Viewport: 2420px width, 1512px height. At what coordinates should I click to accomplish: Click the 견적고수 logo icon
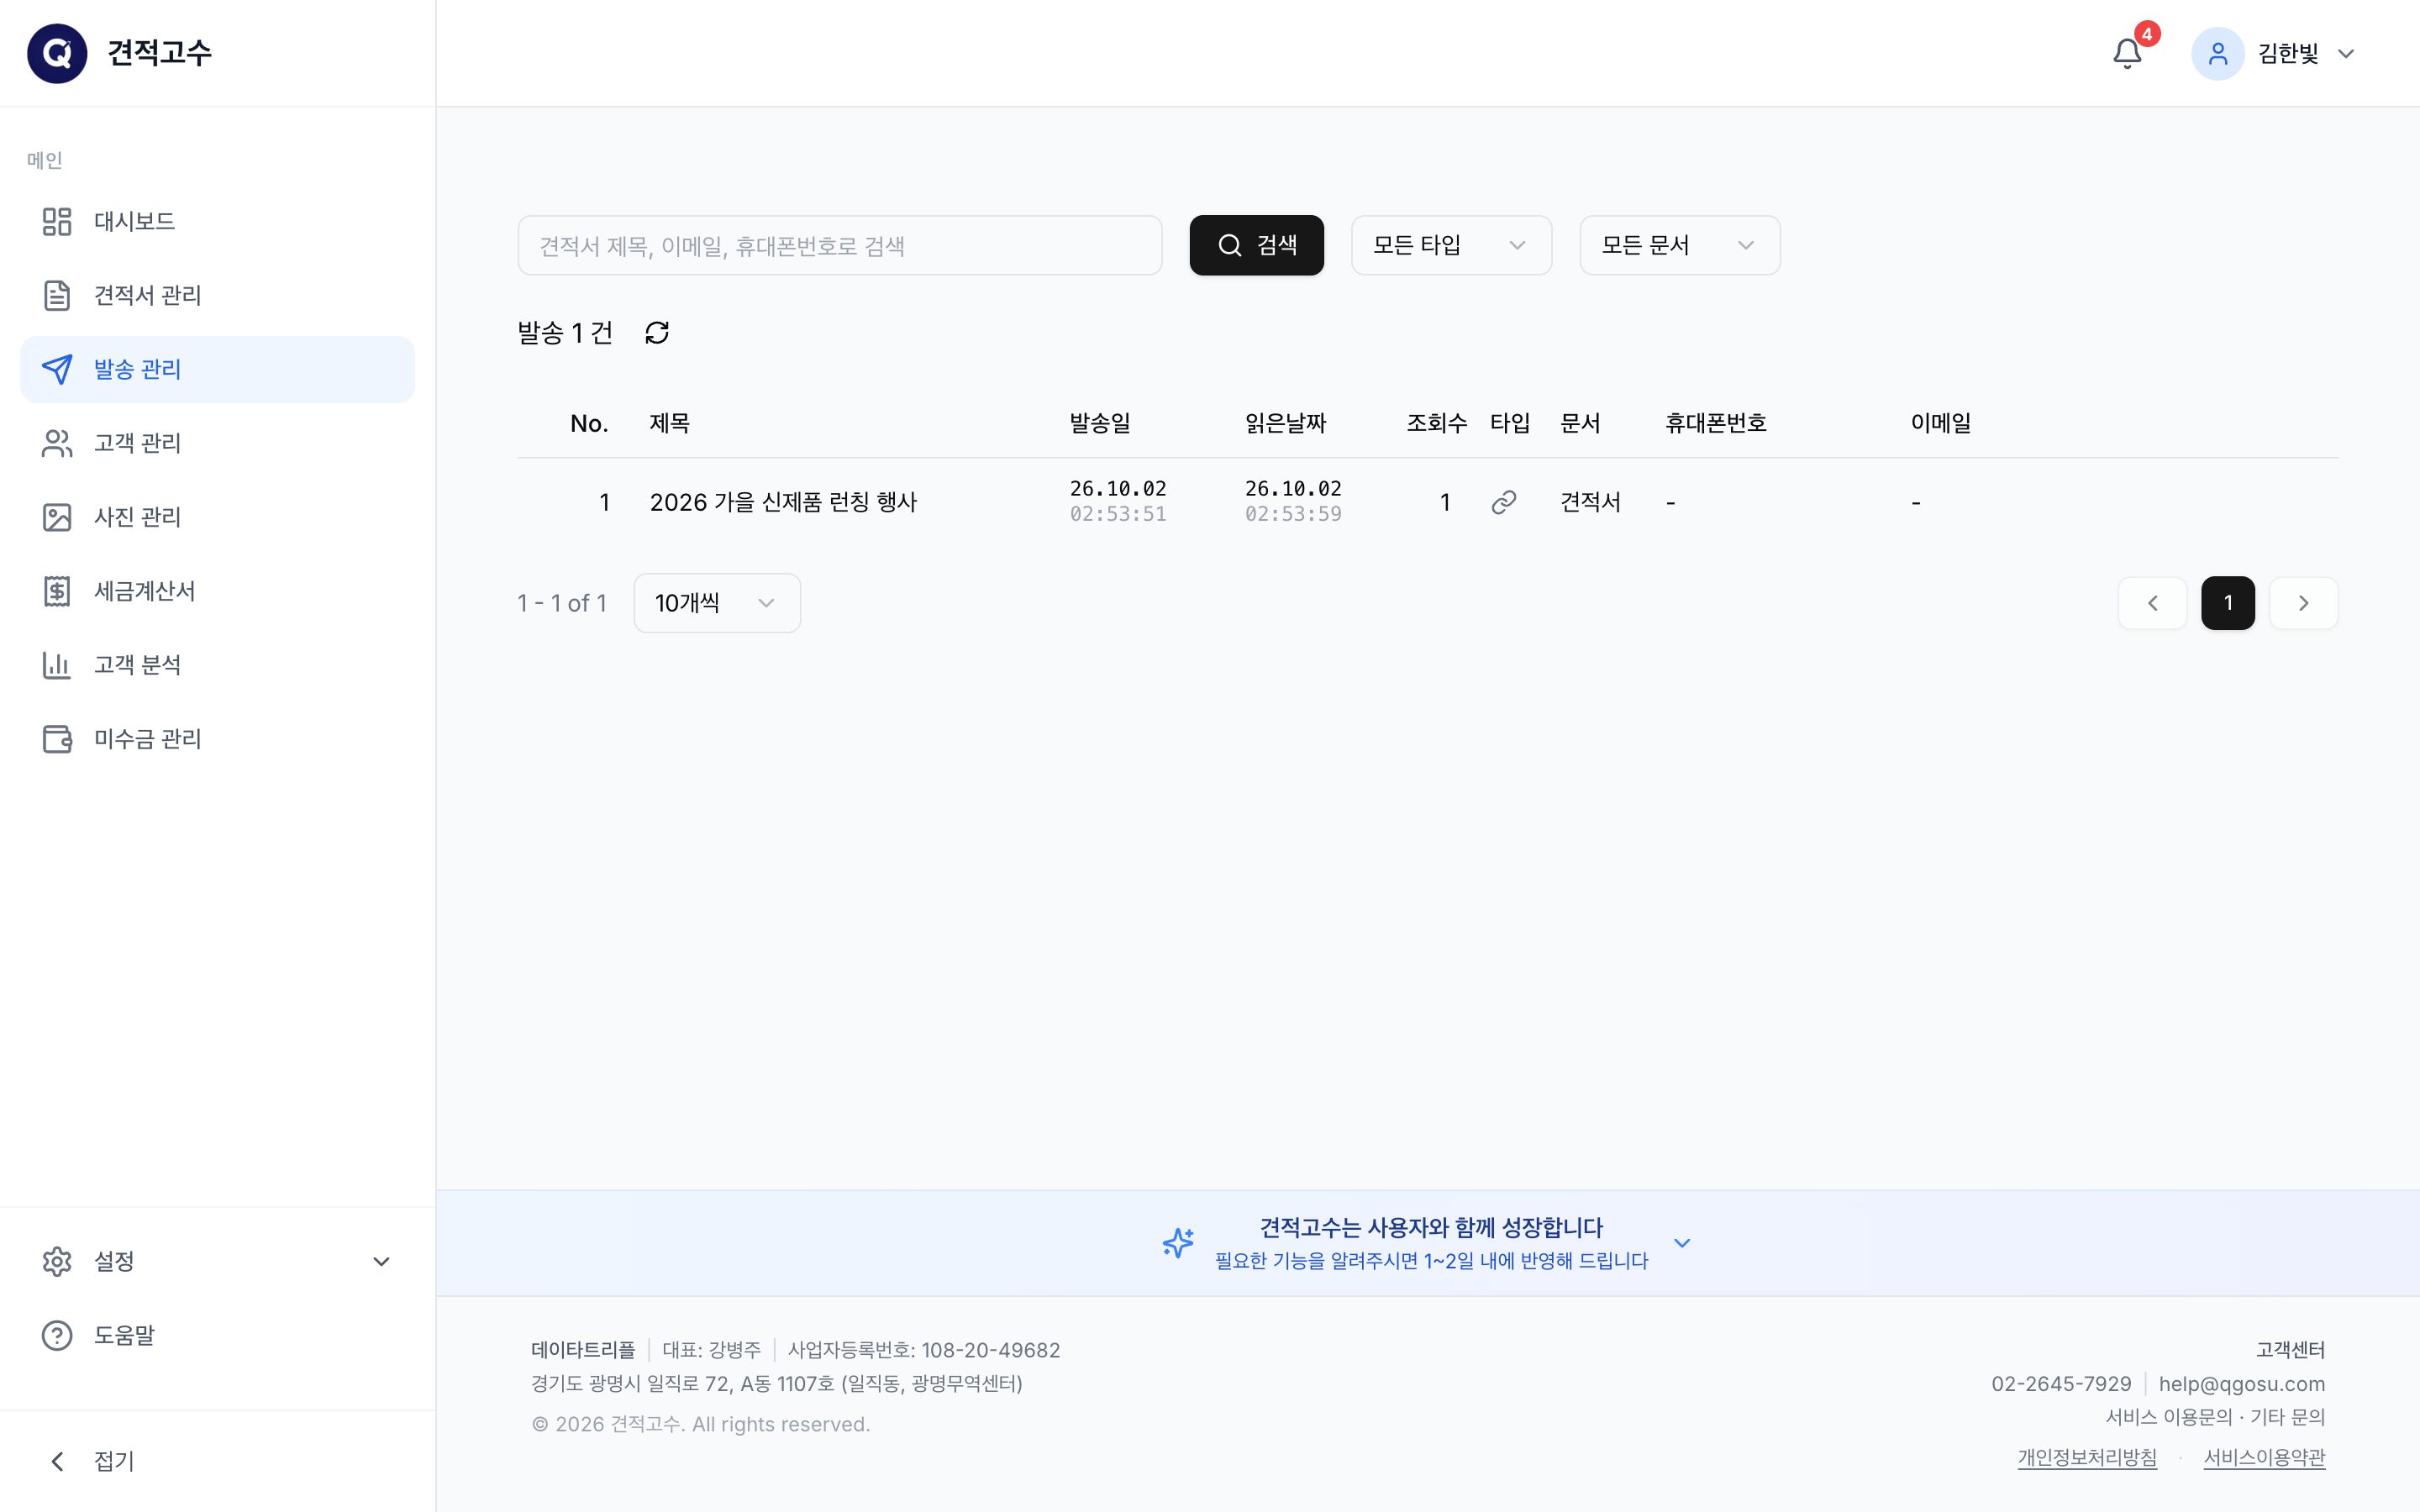click(57, 53)
